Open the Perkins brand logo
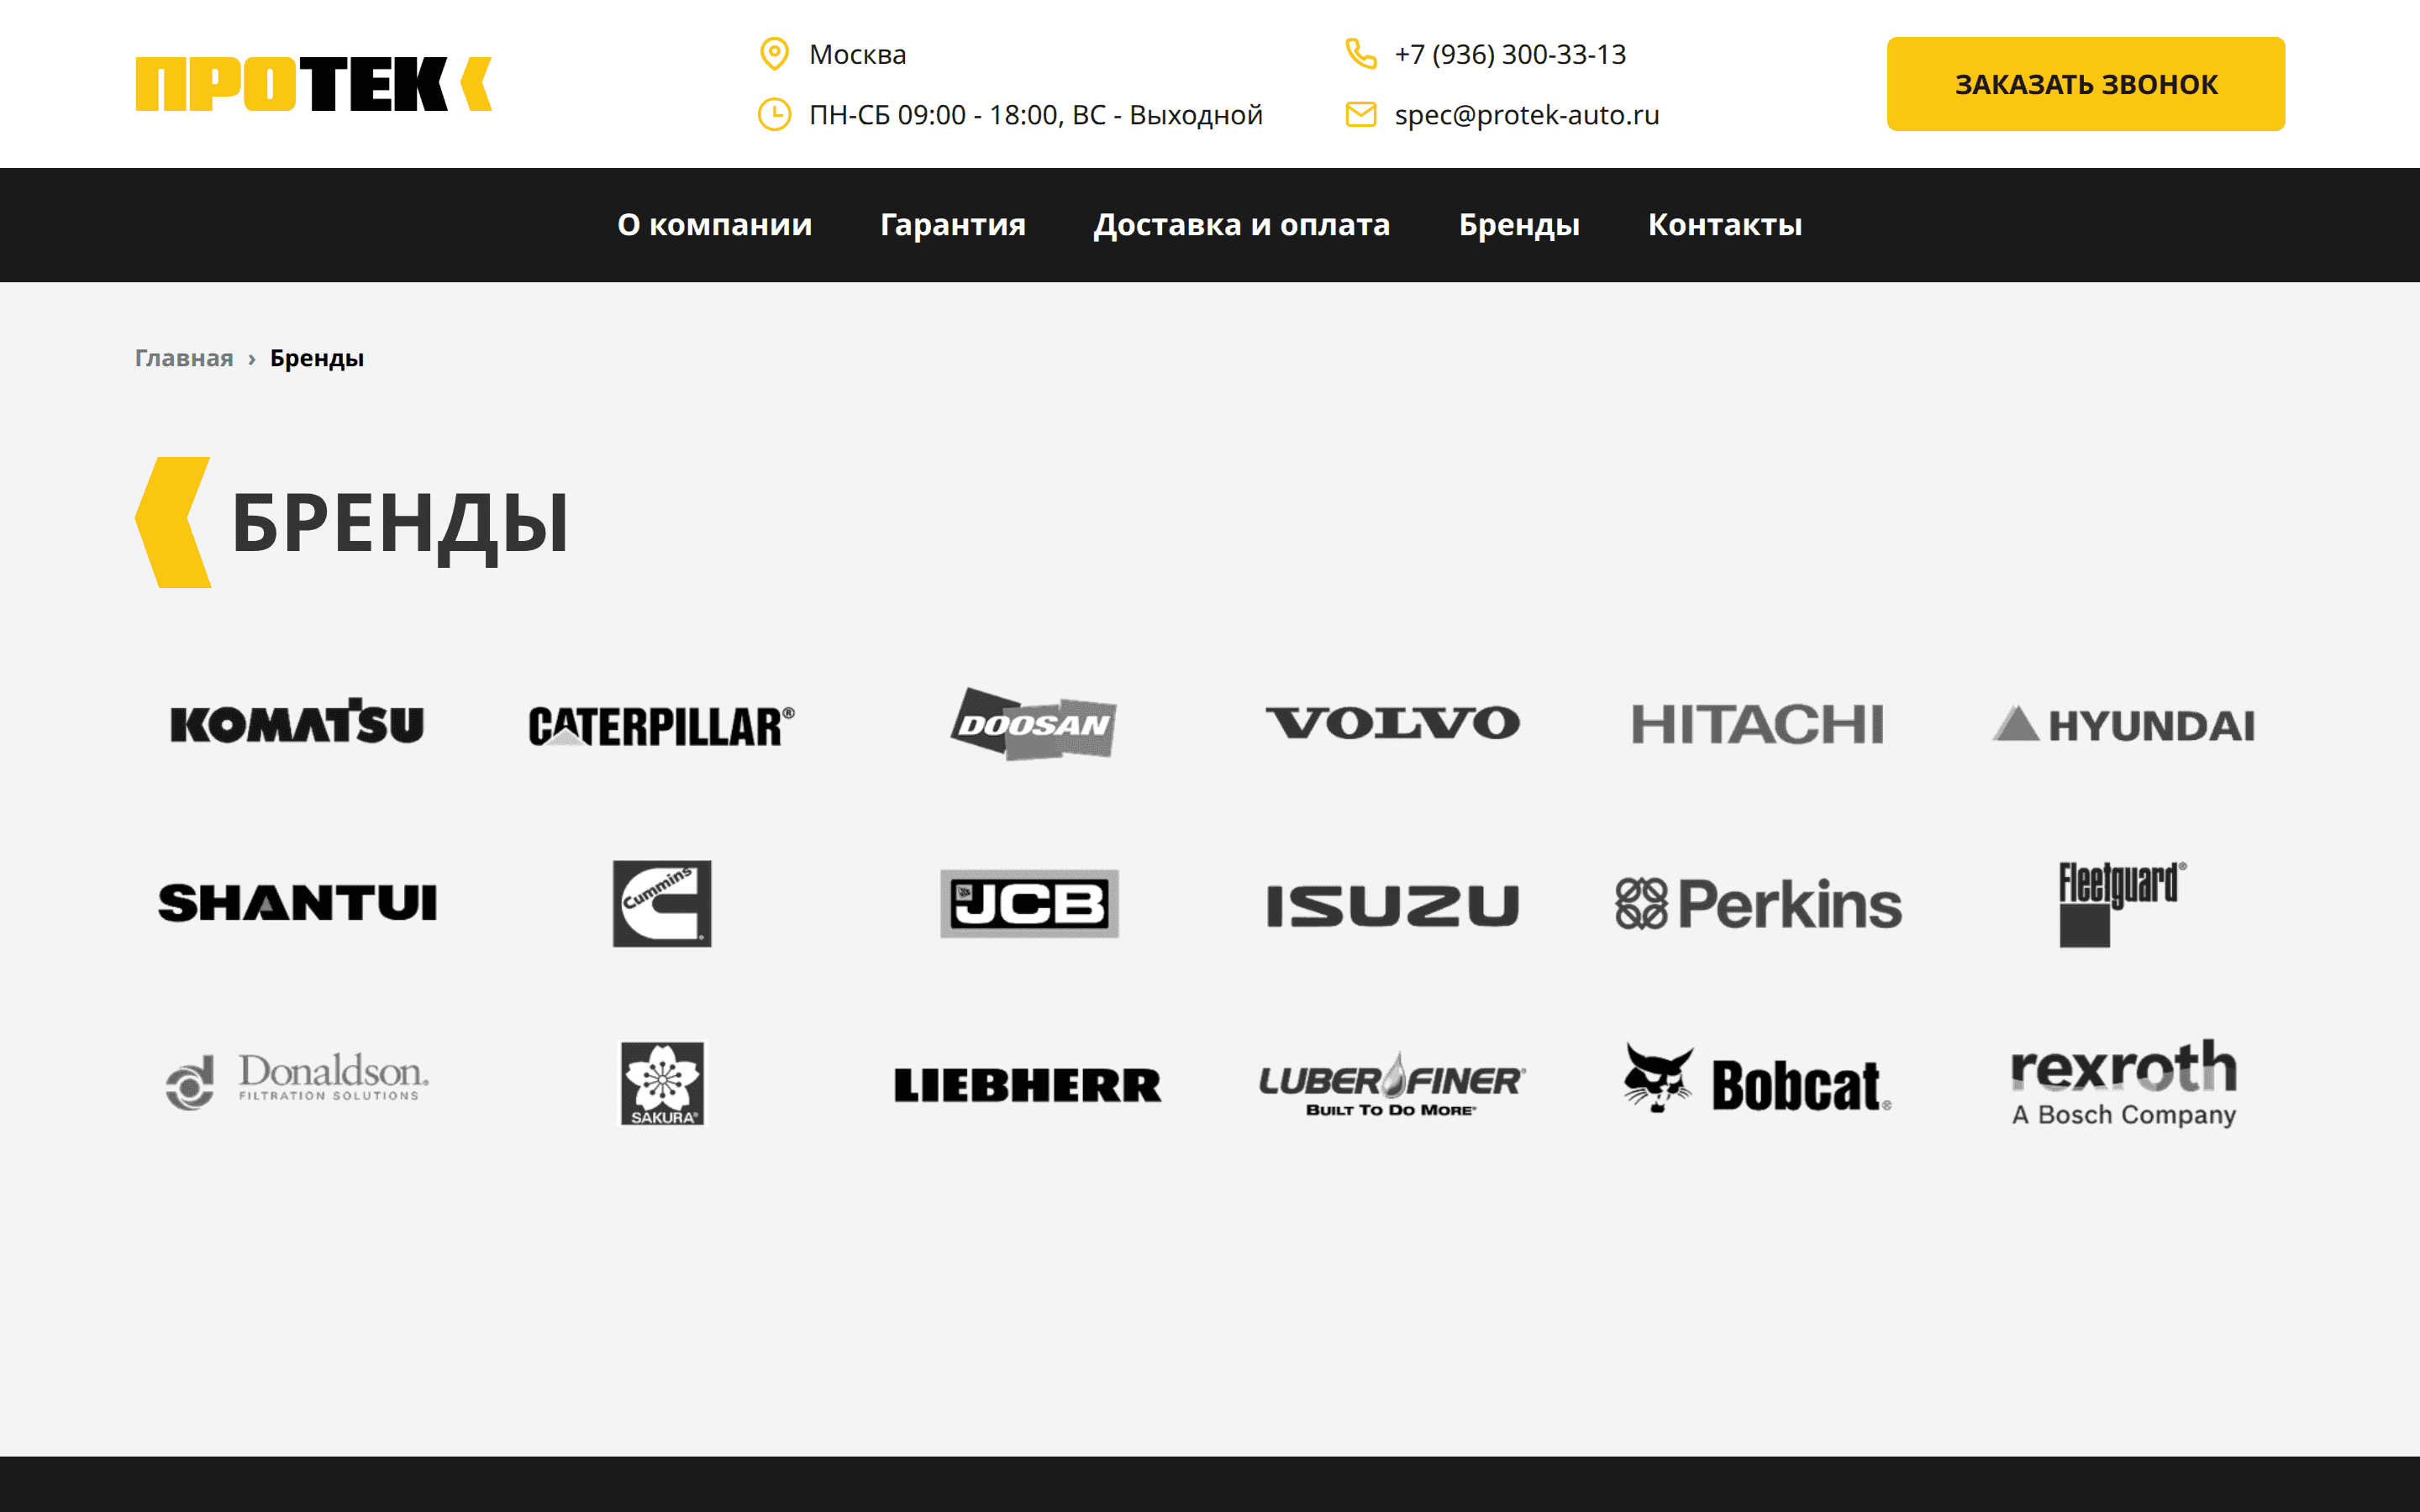The width and height of the screenshot is (2420, 1512). coord(1759,904)
